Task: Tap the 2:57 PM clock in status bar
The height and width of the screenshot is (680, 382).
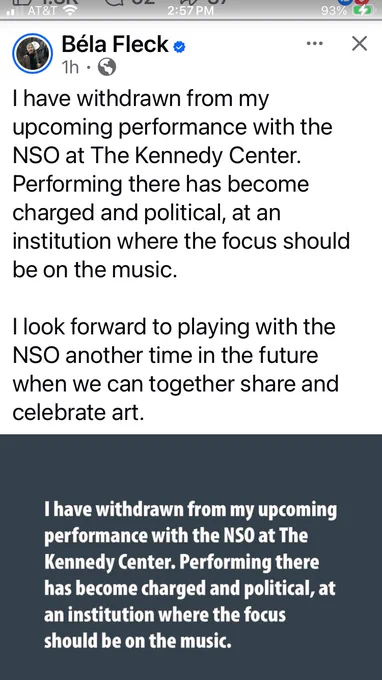Action: 191,10
